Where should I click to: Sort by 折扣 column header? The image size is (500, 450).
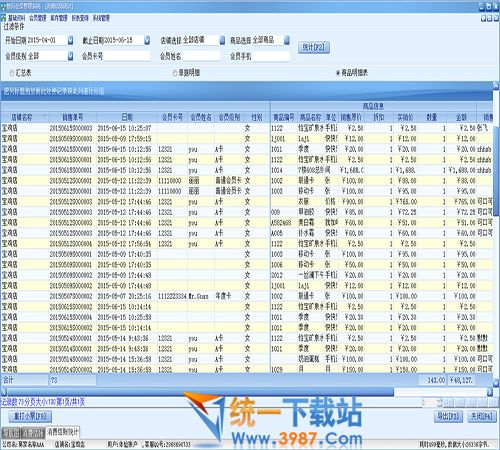(x=379, y=117)
